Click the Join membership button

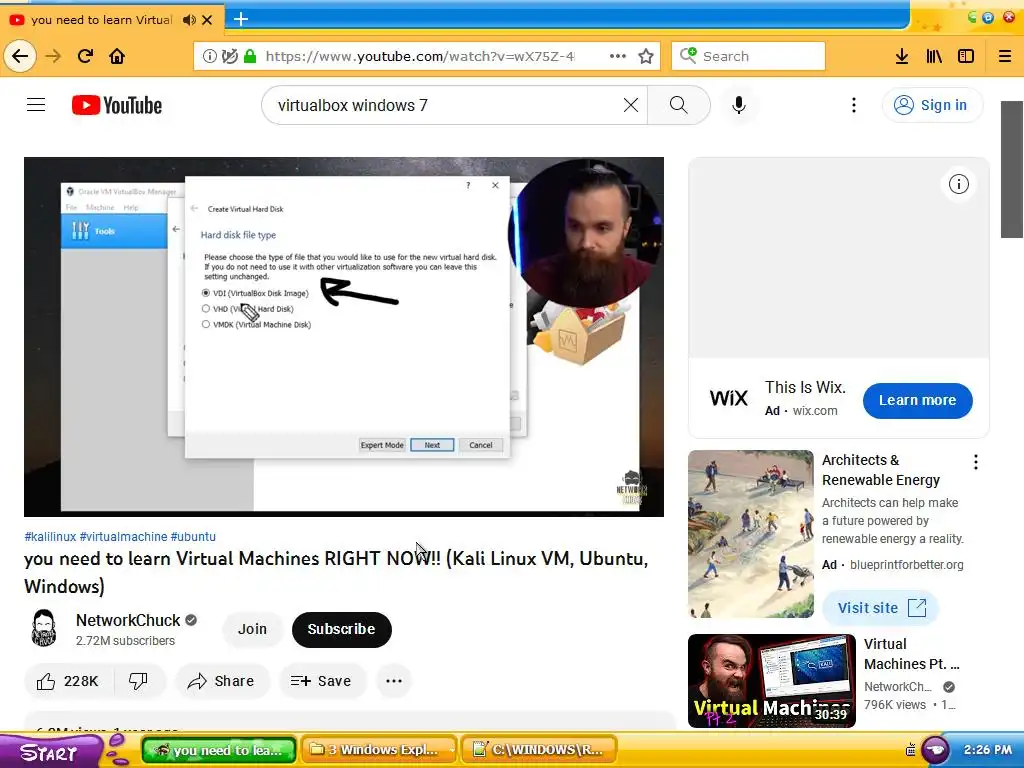(x=252, y=629)
